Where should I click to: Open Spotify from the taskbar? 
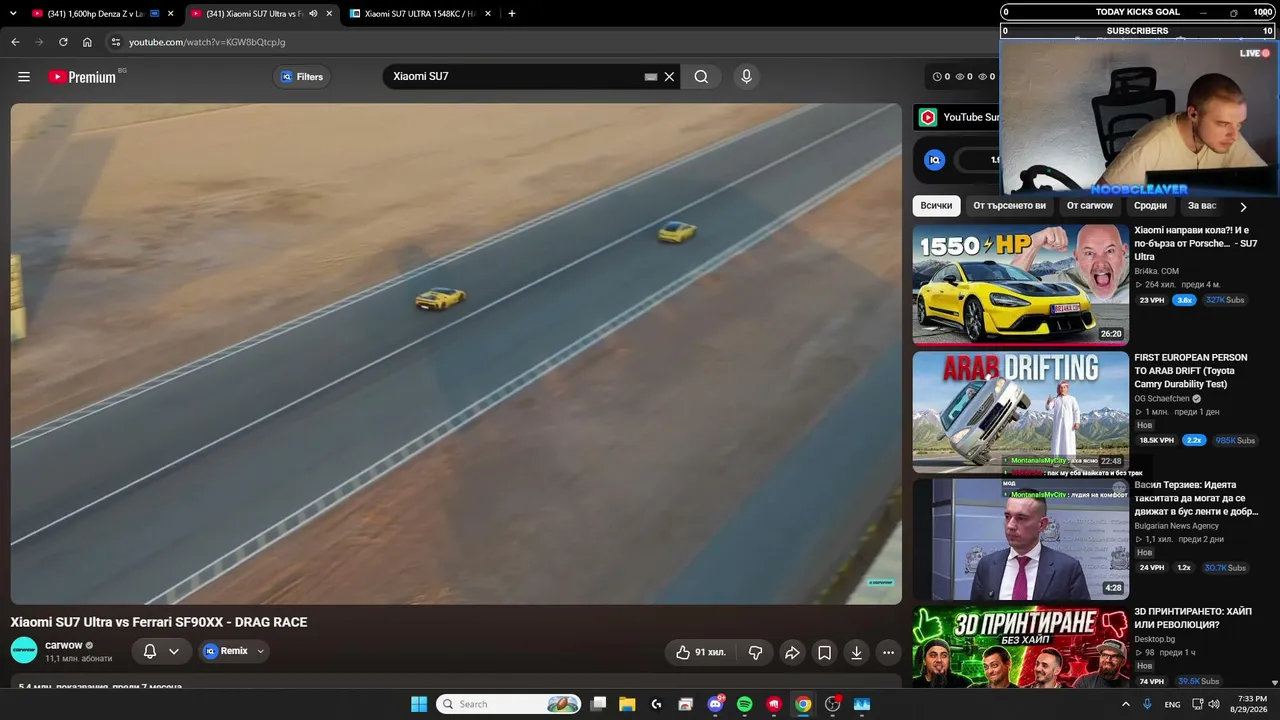click(744, 704)
